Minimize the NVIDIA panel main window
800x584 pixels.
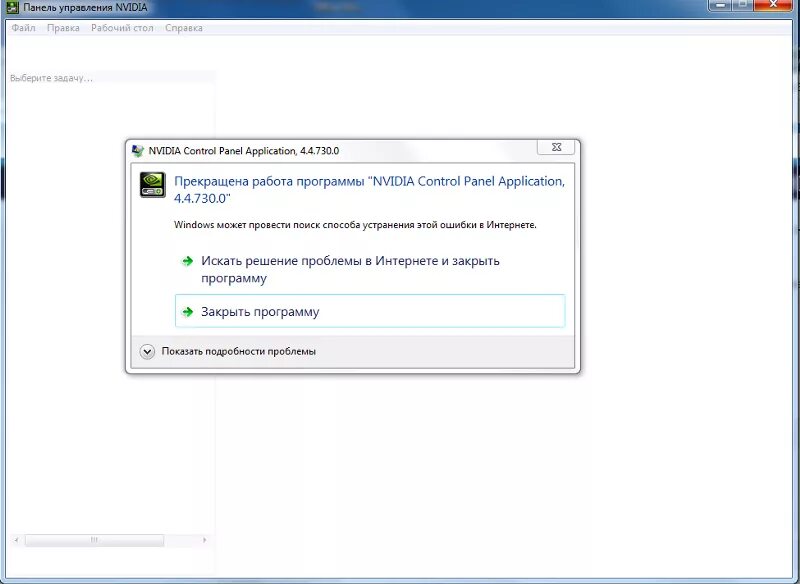(x=720, y=5)
